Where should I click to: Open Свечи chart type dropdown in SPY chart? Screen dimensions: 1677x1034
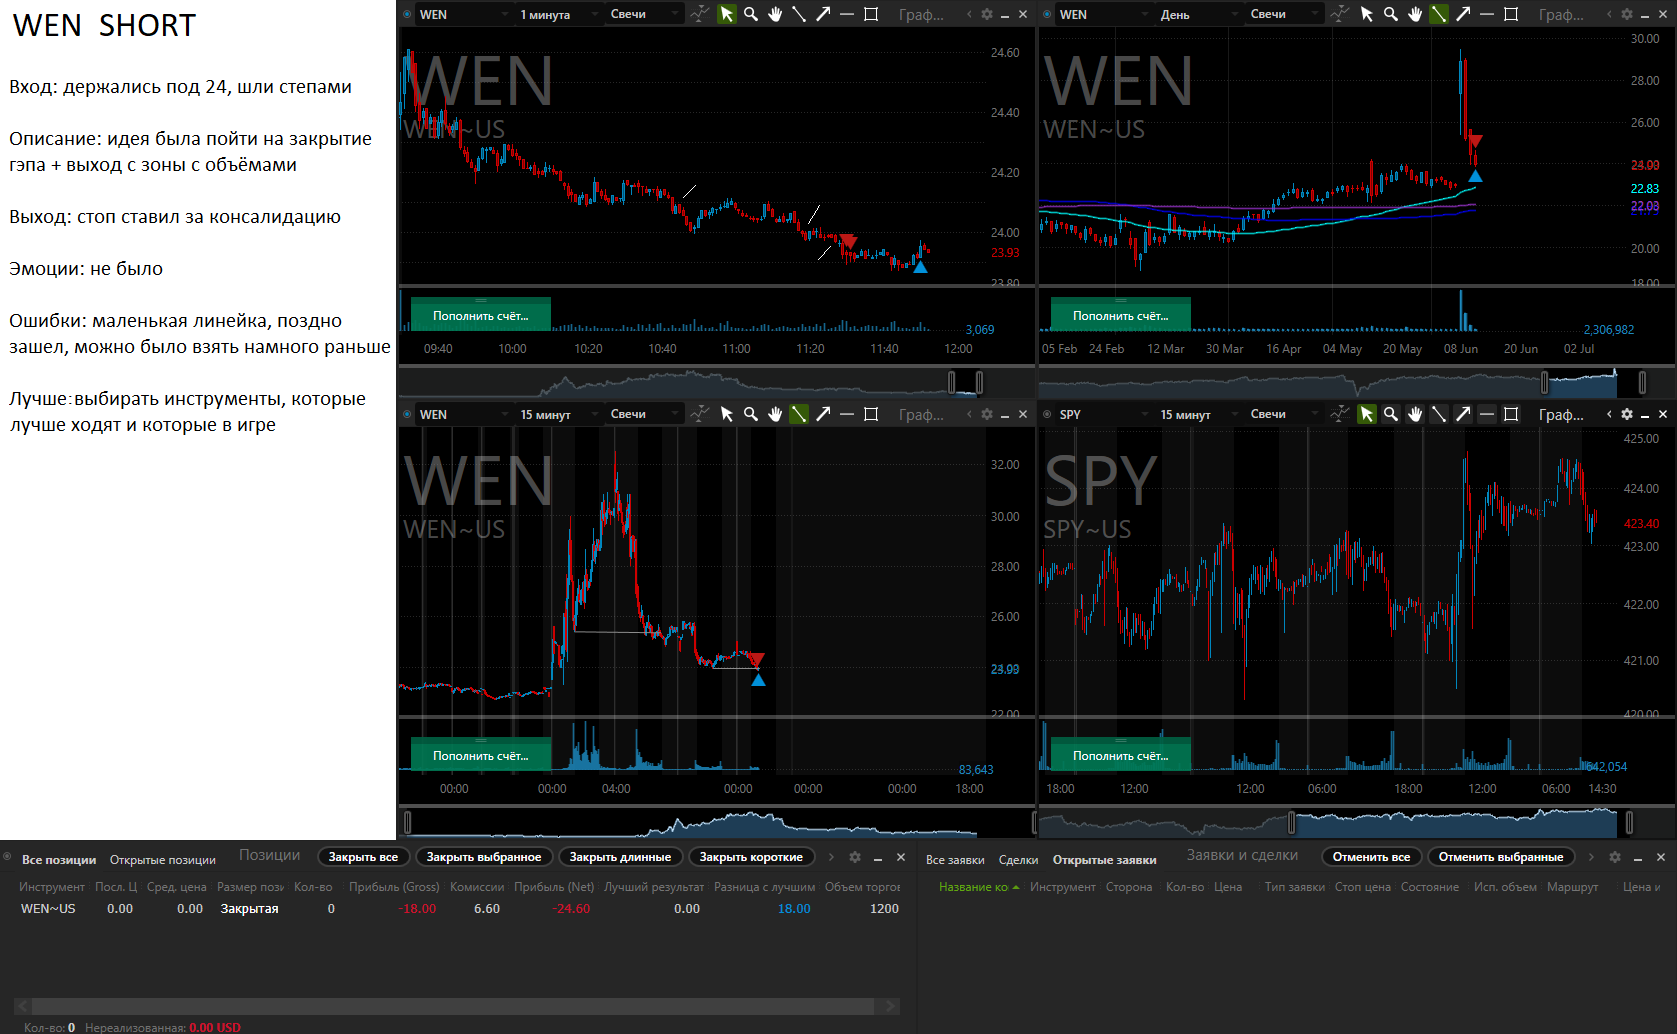[1285, 414]
